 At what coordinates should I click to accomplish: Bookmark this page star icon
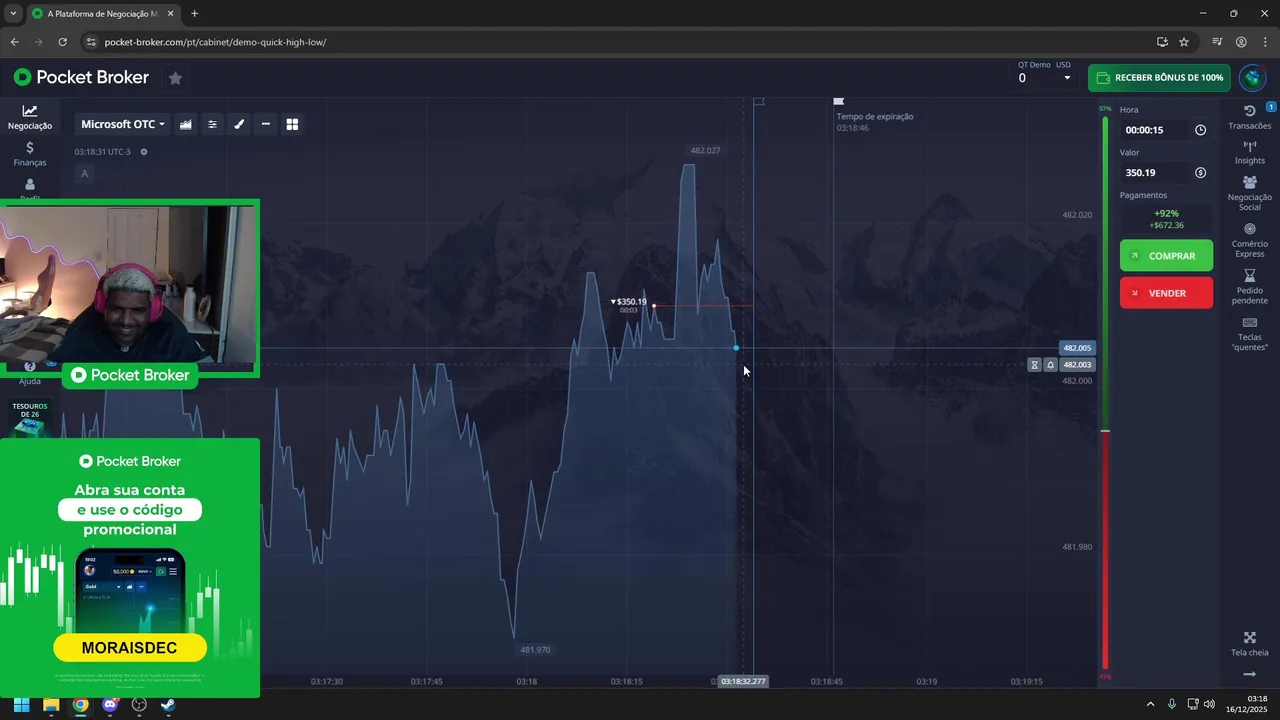click(x=1184, y=42)
